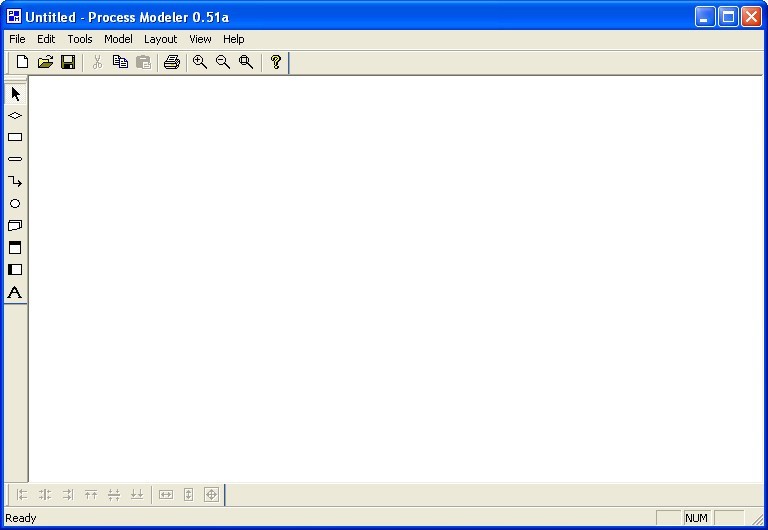
Task: Select the text label tool
Action: click(x=15, y=293)
